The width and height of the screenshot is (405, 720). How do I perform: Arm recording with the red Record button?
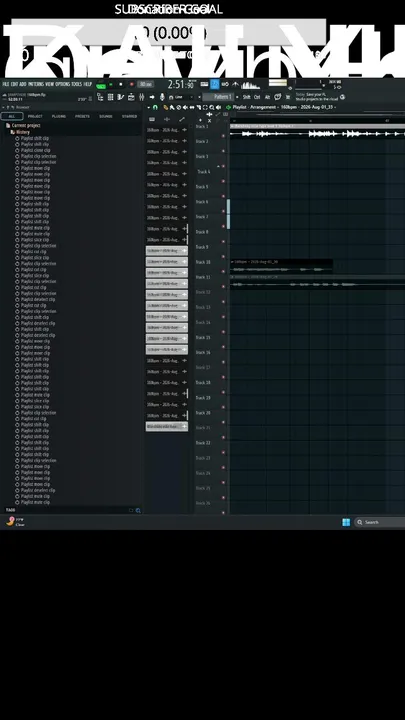pos(132,84)
